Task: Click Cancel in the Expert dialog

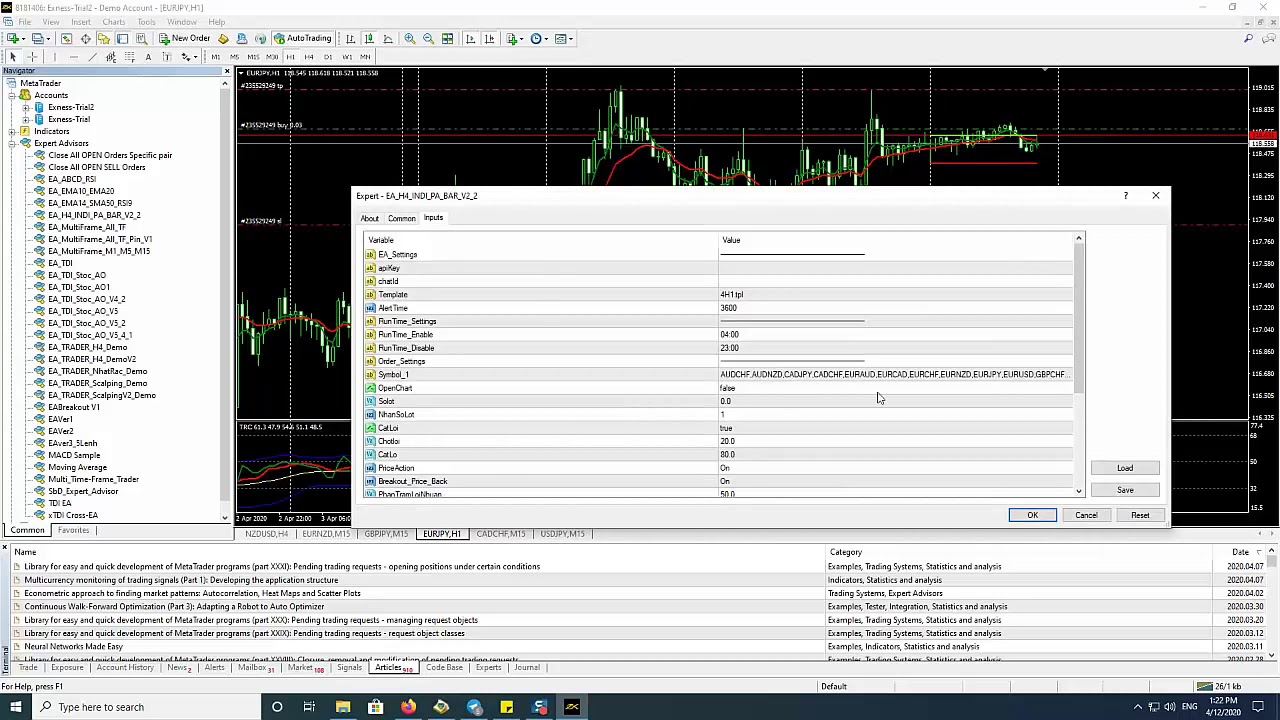Action: pyautogui.click(x=1086, y=515)
